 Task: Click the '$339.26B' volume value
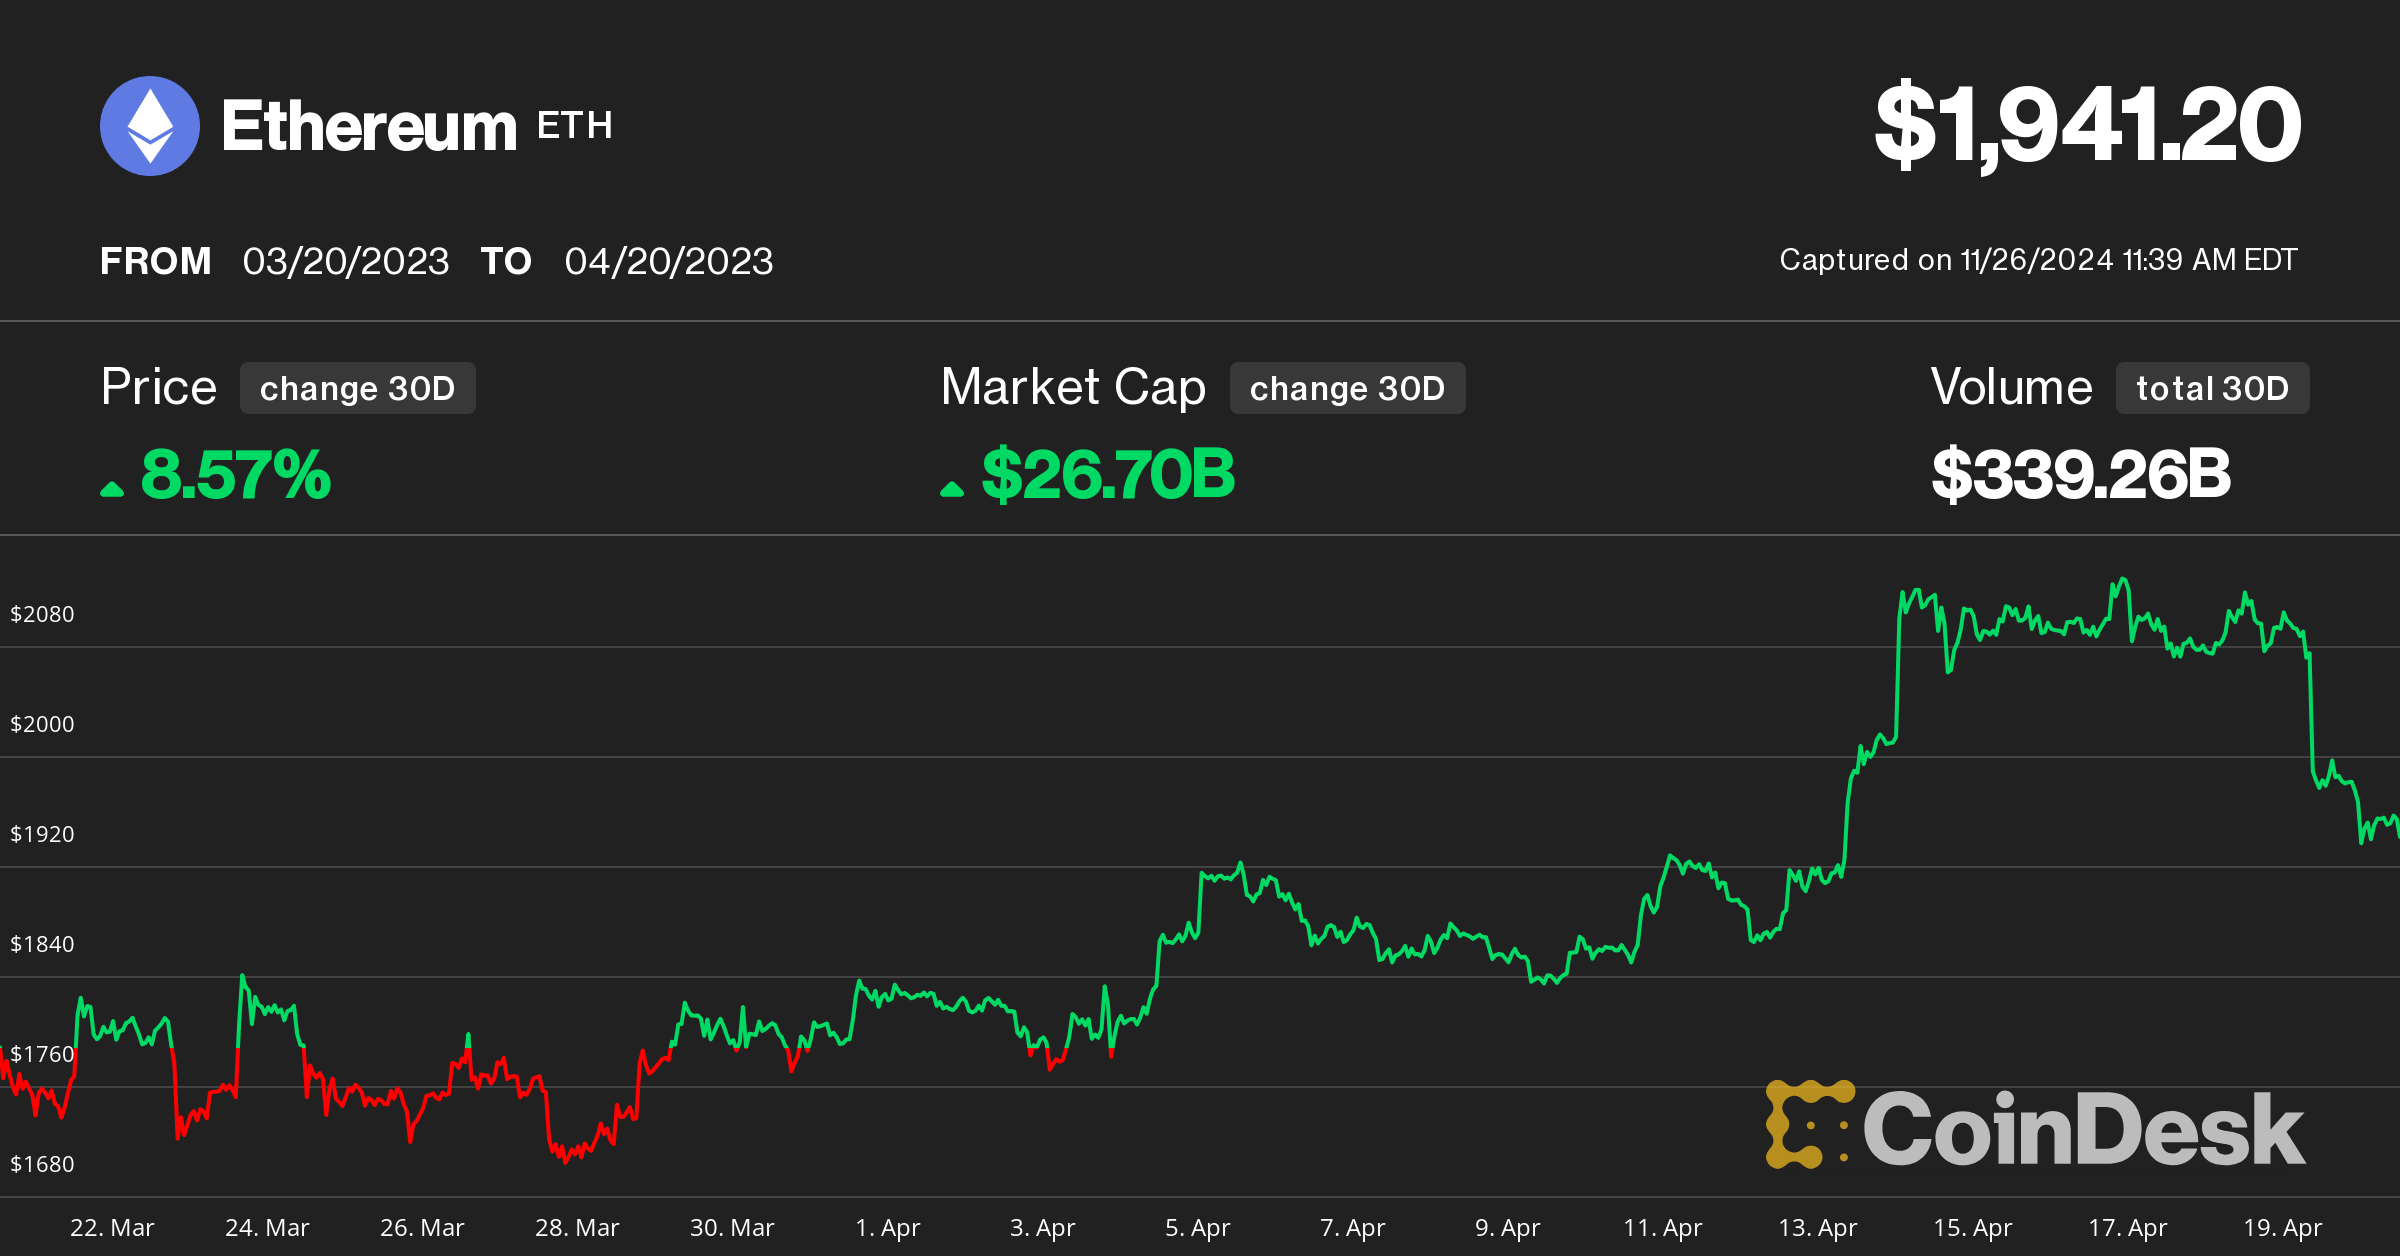(x=2081, y=474)
